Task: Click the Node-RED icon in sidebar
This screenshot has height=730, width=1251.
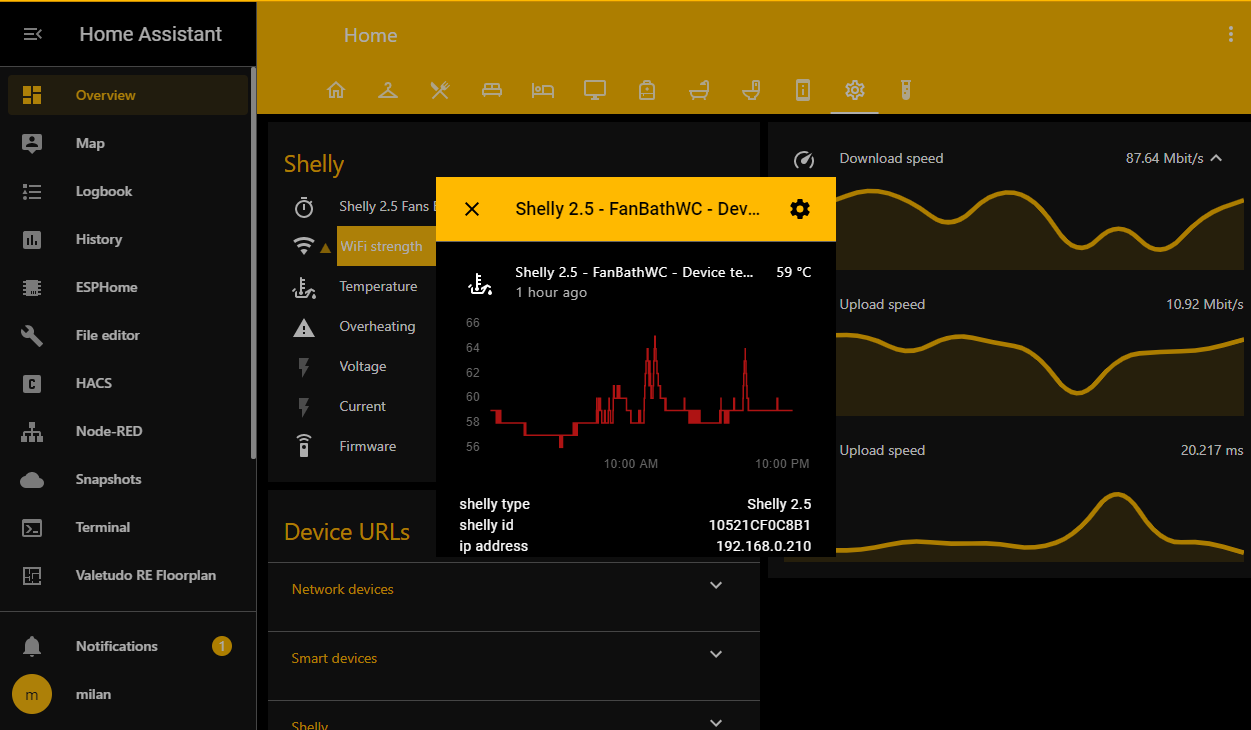Action: (x=32, y=431)
